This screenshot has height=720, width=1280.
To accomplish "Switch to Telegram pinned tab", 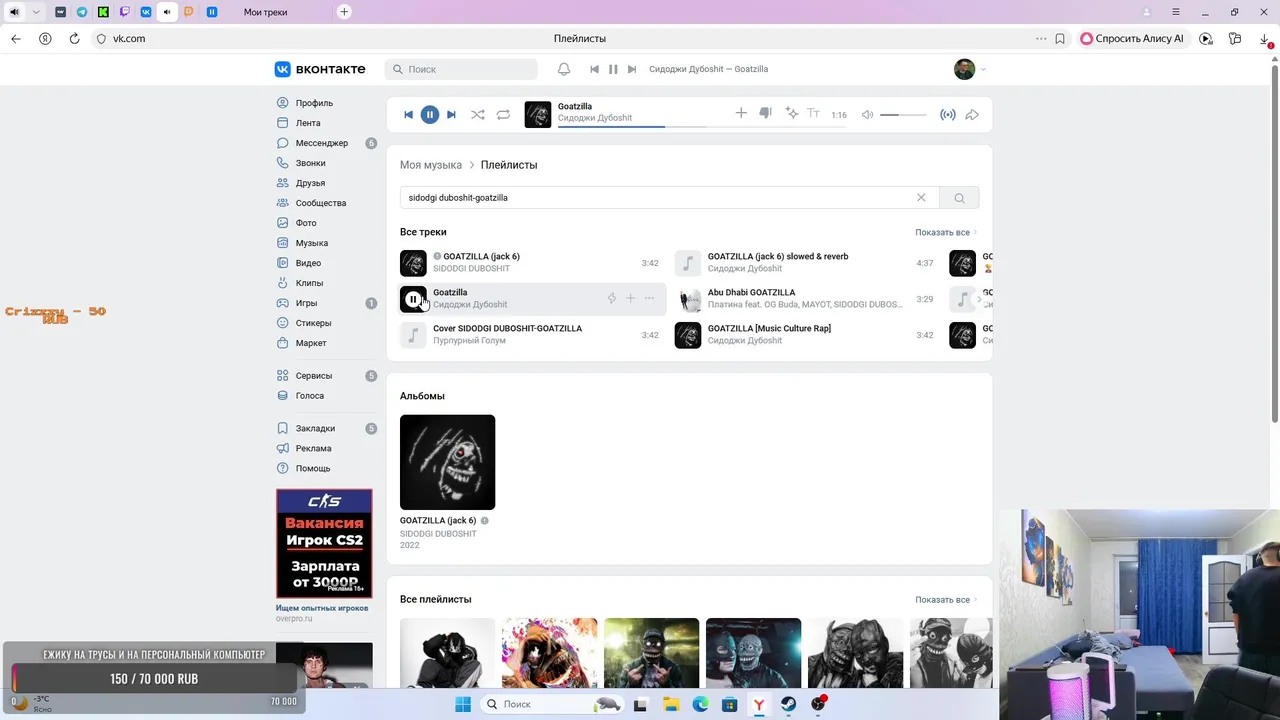I will pyautogui.click(x=82, y=12).
